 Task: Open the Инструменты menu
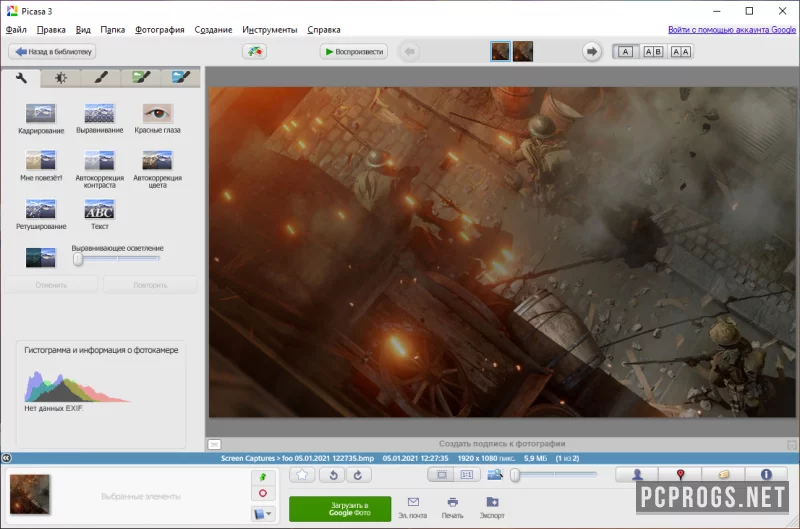pos(269,30)
